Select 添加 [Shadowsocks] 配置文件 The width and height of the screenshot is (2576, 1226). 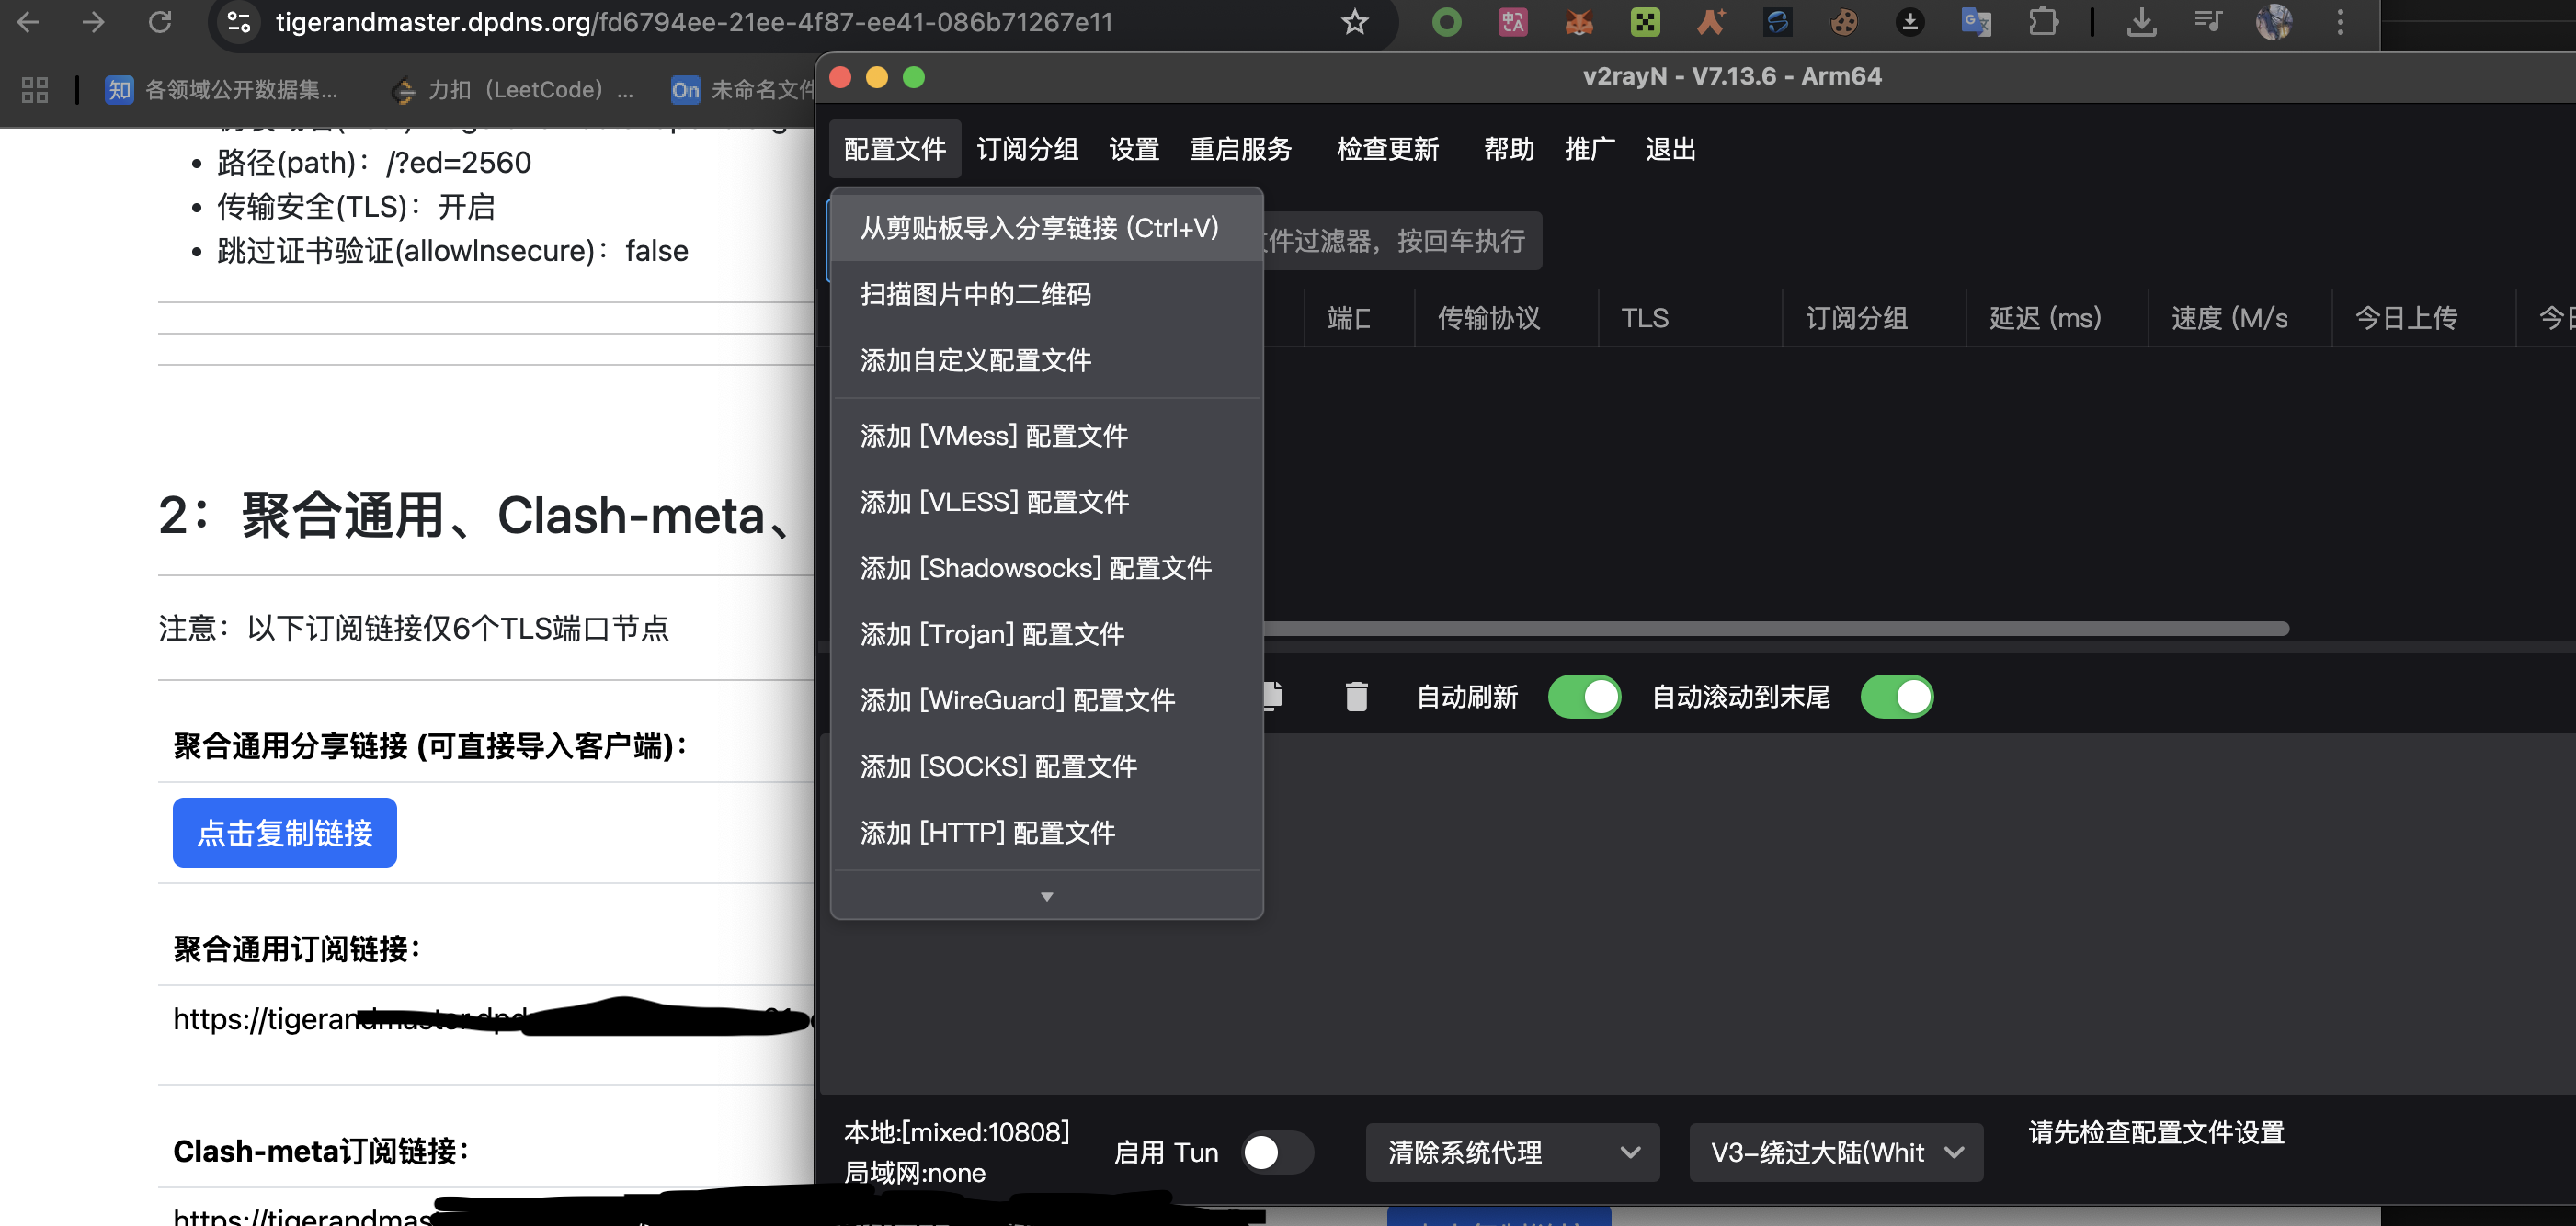click(1047, 568)
